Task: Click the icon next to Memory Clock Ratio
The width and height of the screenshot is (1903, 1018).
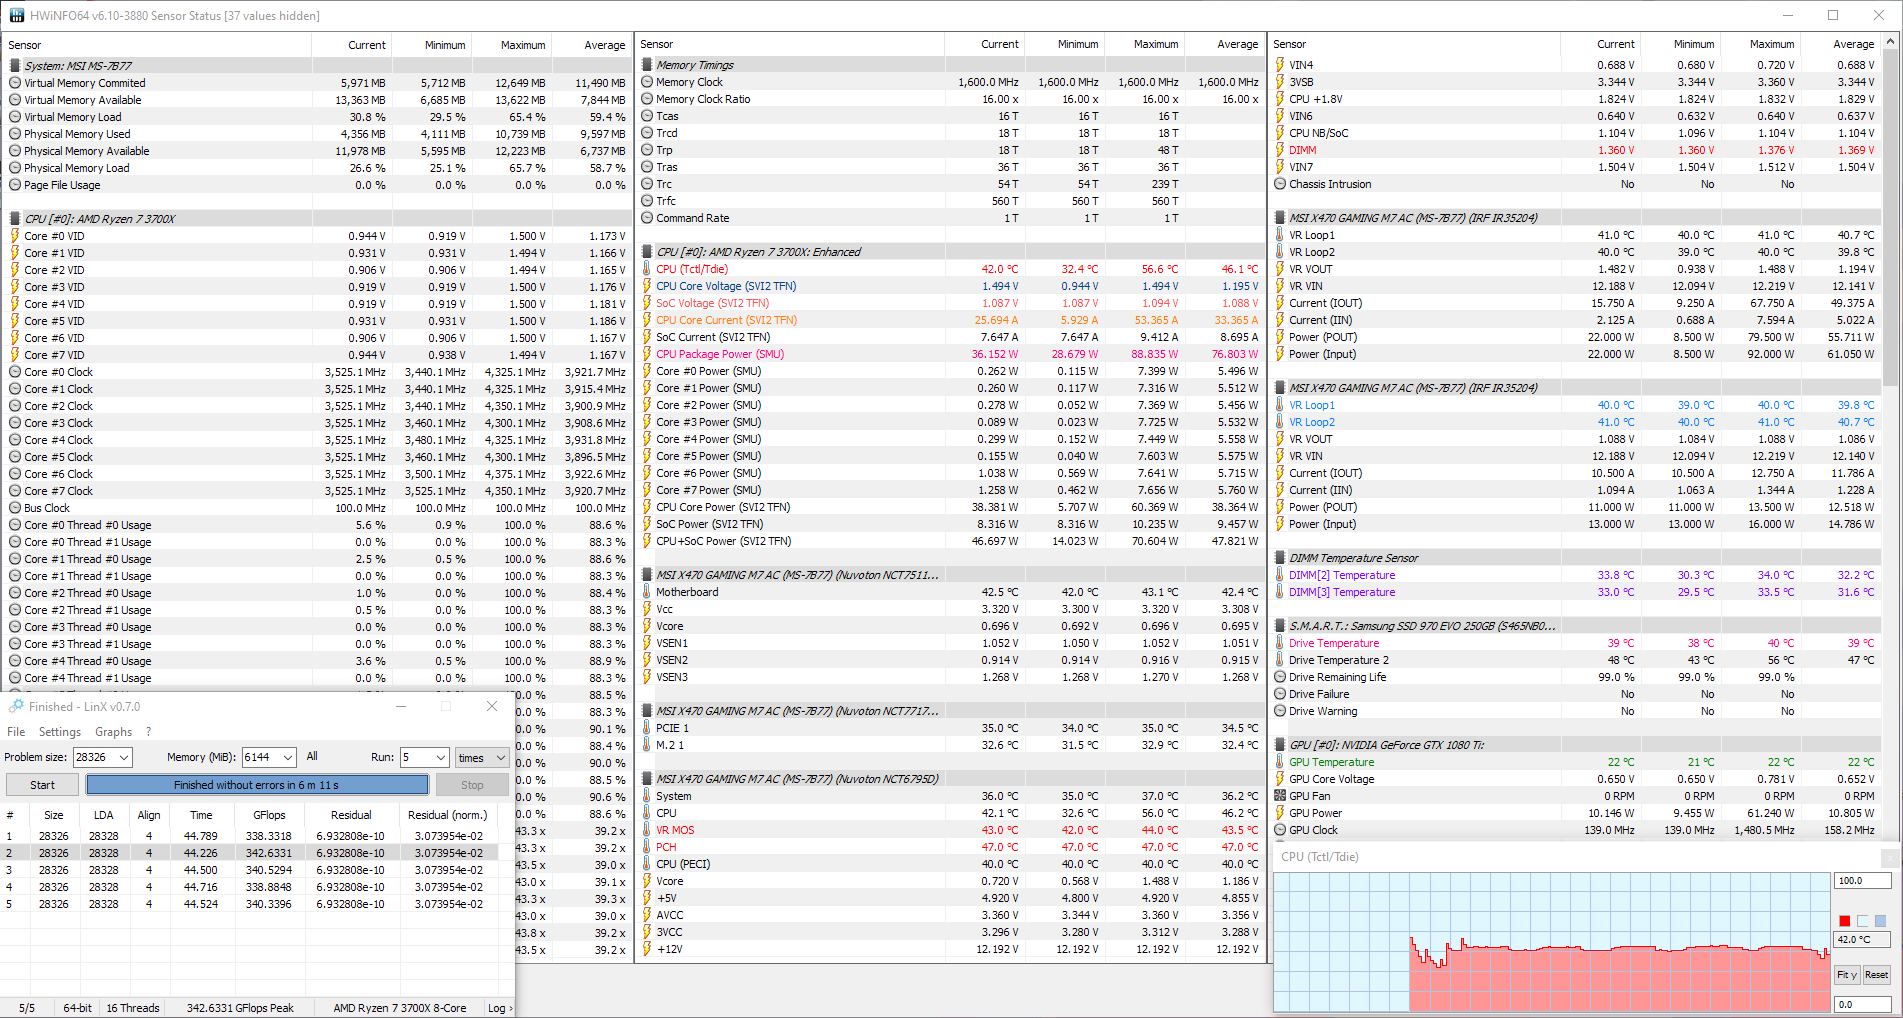Action: pyautogui.click(x=647, y=99)
